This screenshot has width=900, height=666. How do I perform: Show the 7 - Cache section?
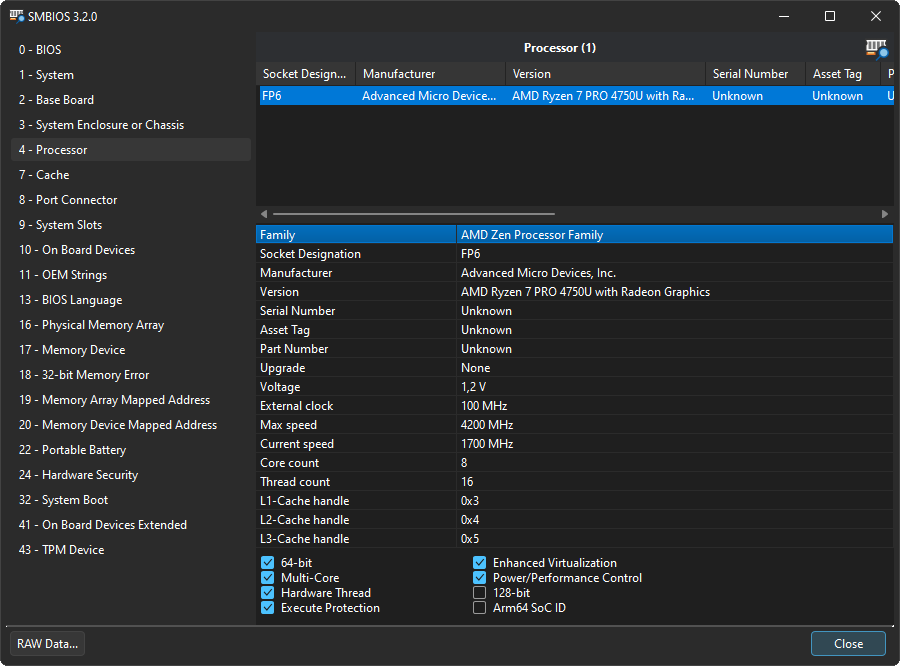point(131,175)
